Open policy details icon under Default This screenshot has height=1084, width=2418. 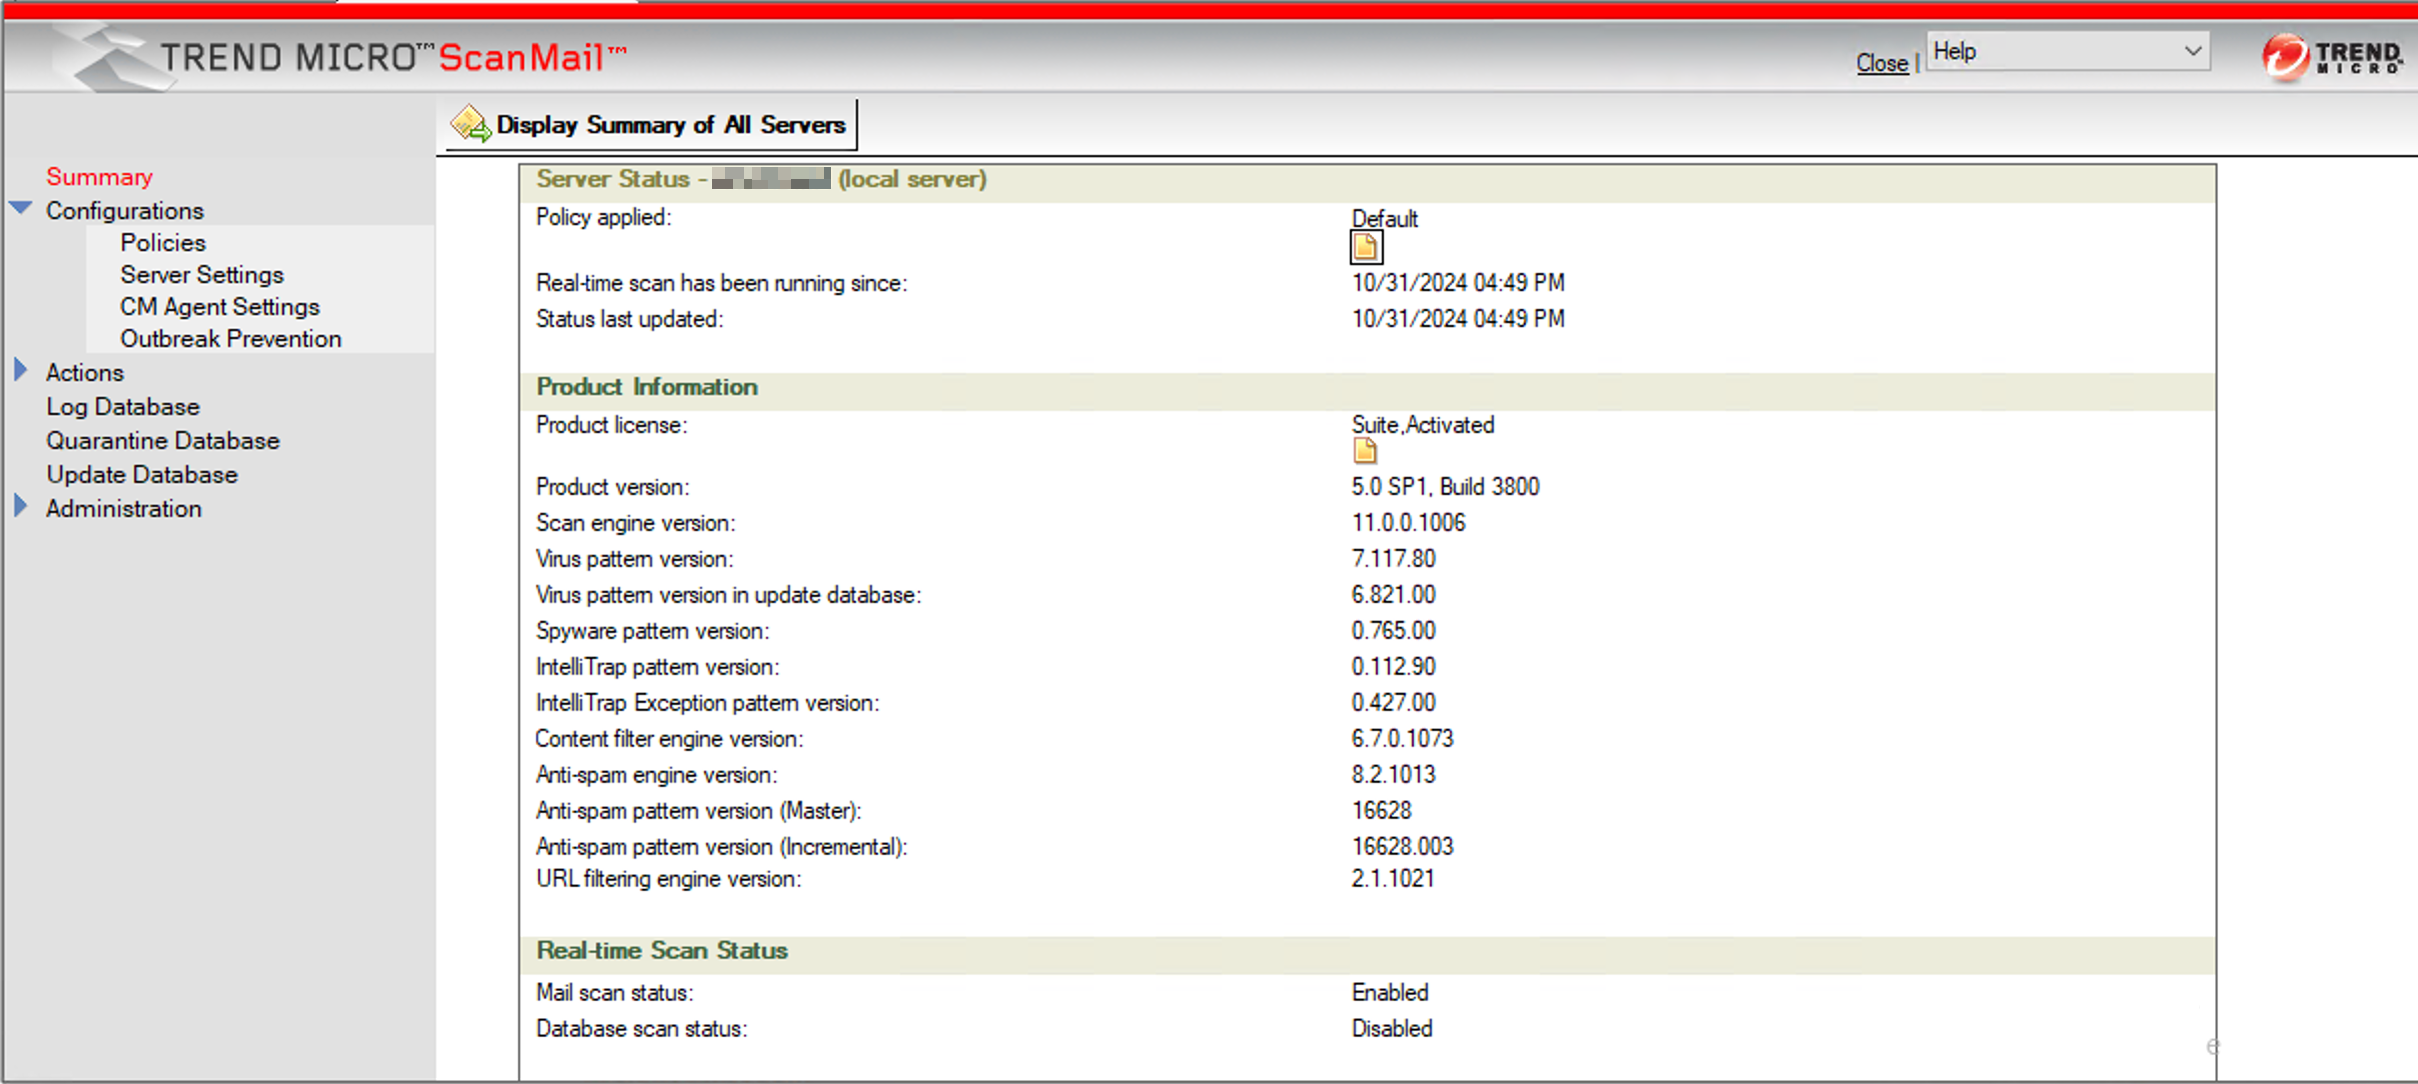pyautogui.click(x=1365, y=247)
